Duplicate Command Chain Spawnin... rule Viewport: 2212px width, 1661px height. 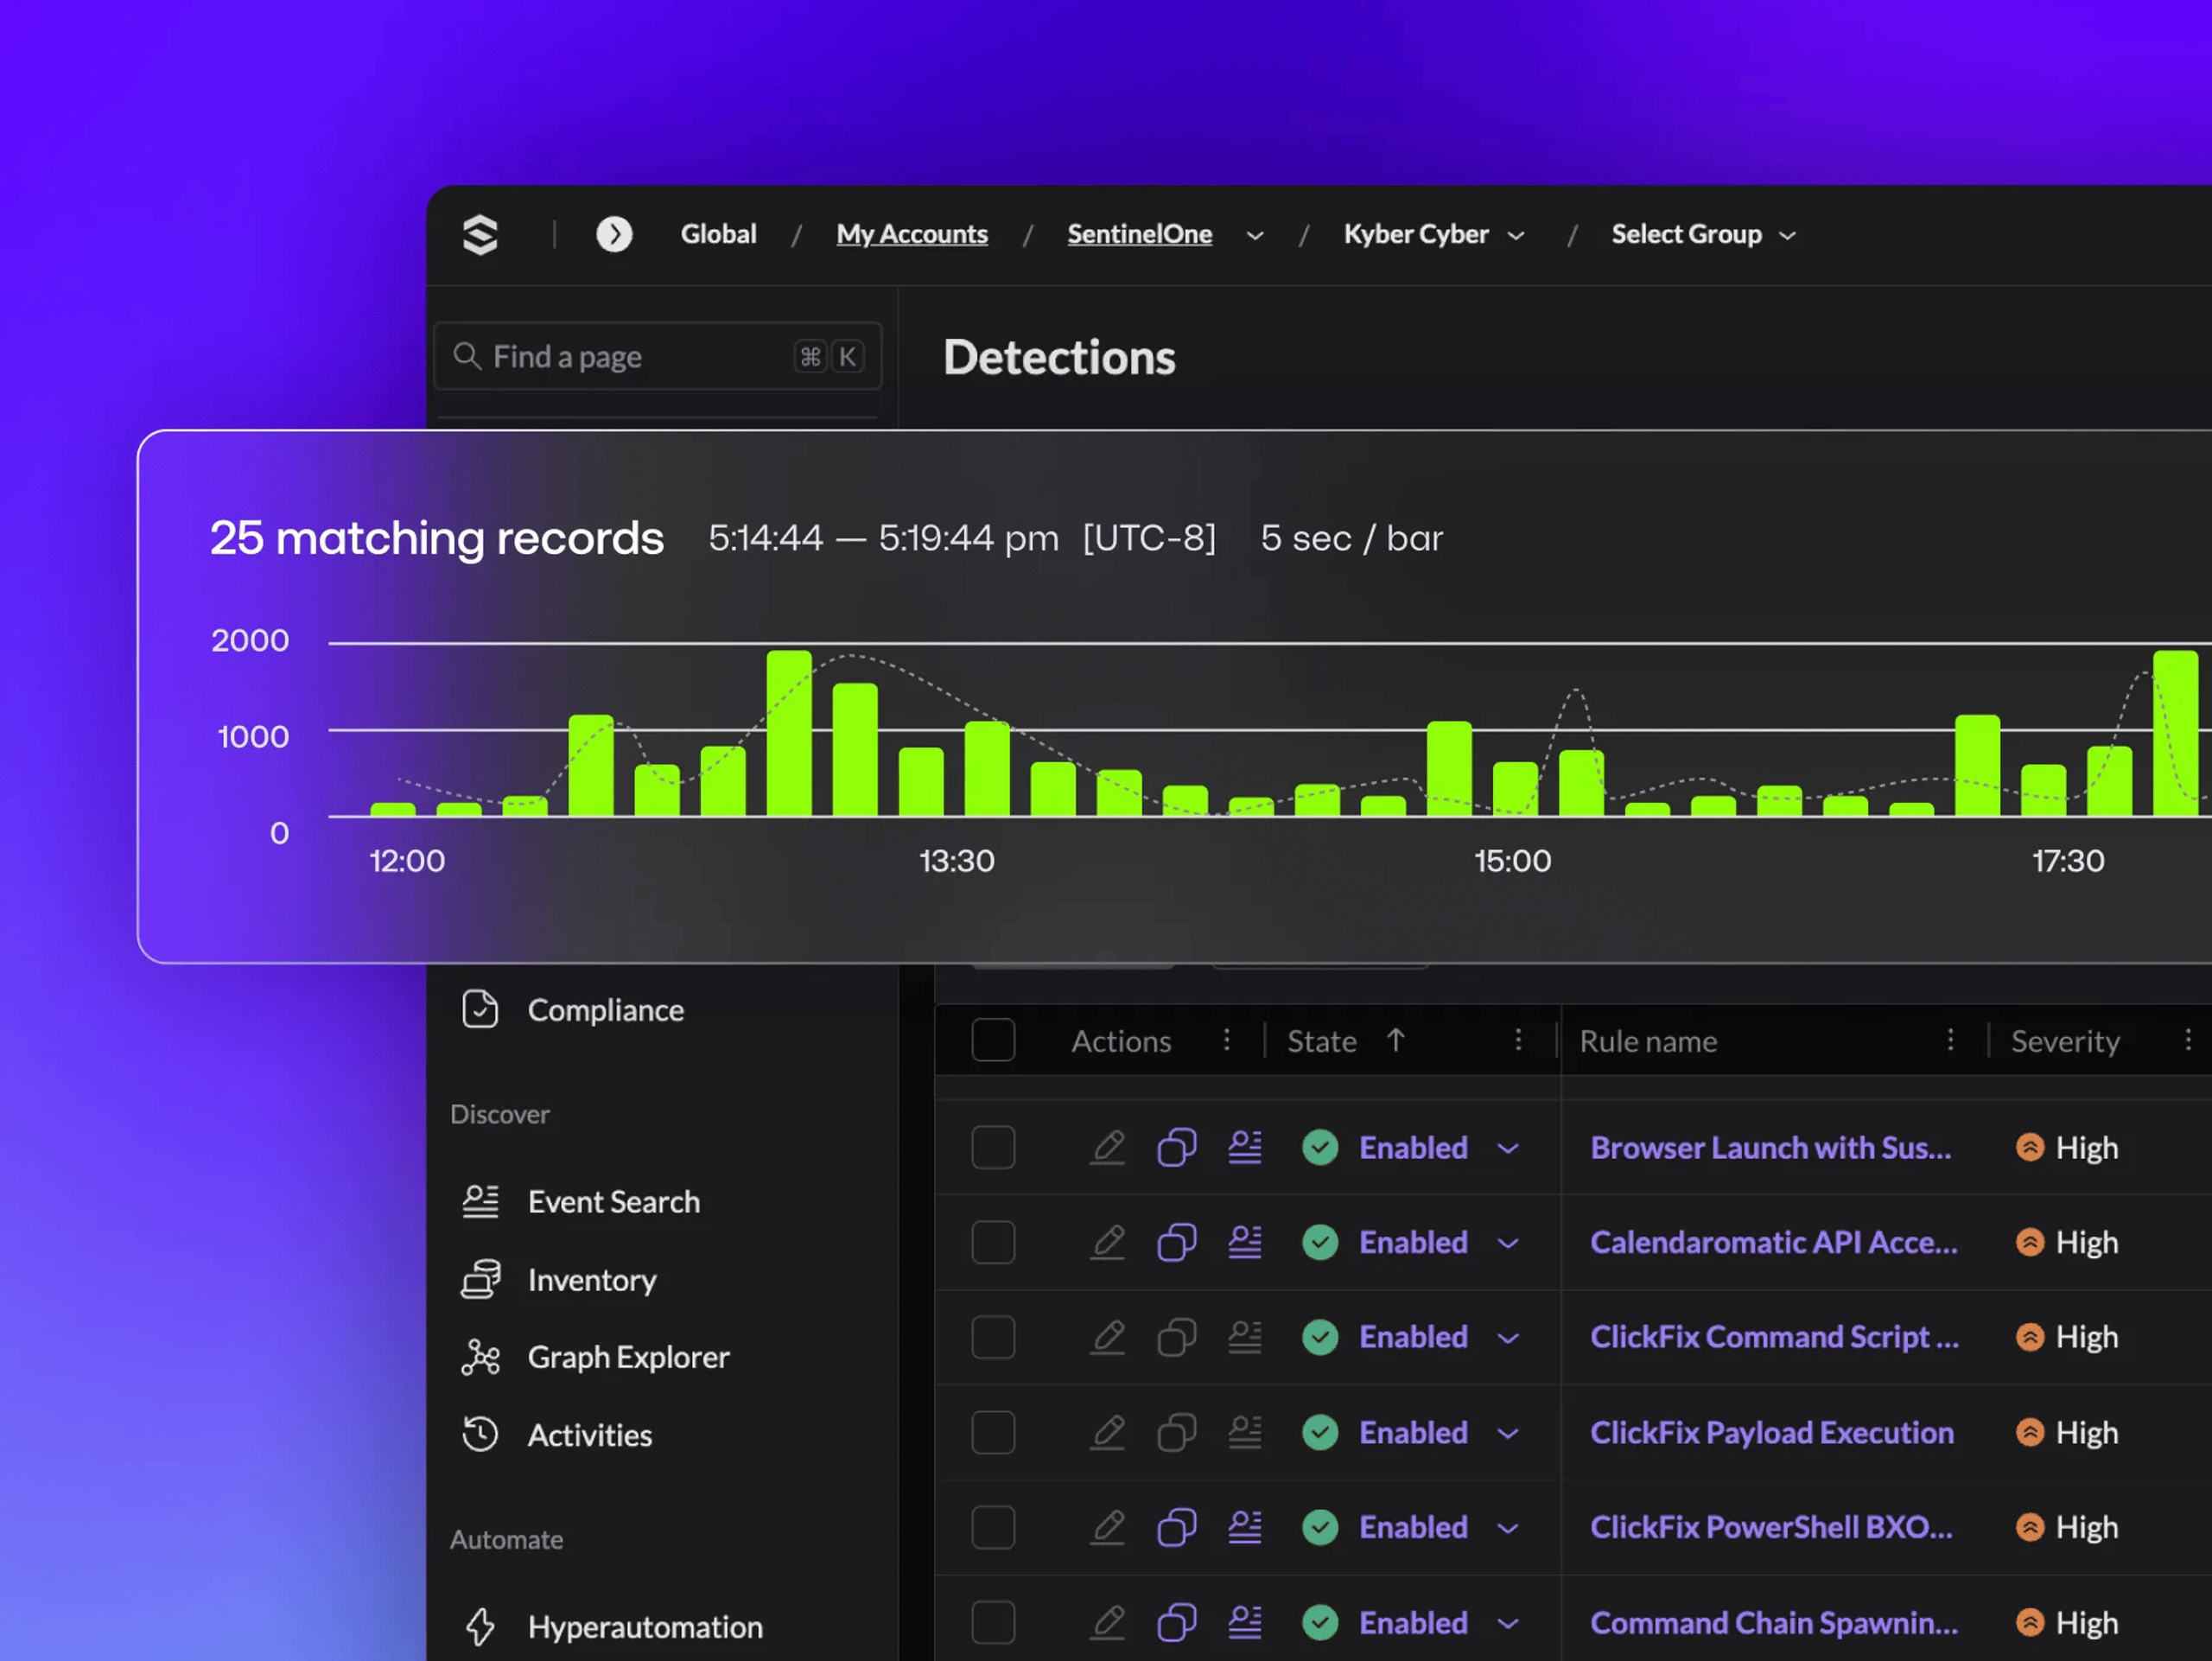(x=1176, y=1622)
